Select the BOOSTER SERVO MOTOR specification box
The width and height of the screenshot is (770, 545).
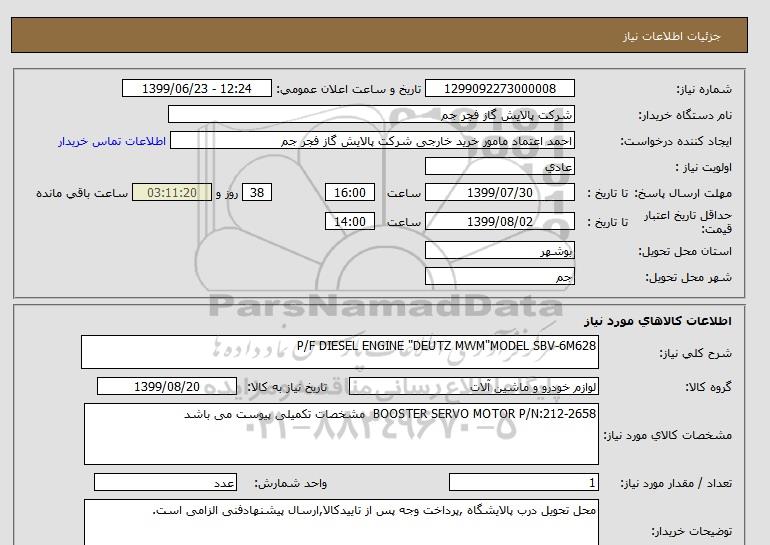341,434
